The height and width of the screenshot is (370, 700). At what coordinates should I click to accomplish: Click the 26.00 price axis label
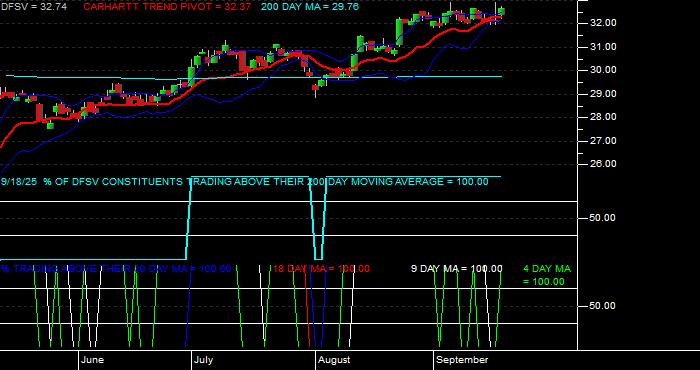click(x=603, y=164)
